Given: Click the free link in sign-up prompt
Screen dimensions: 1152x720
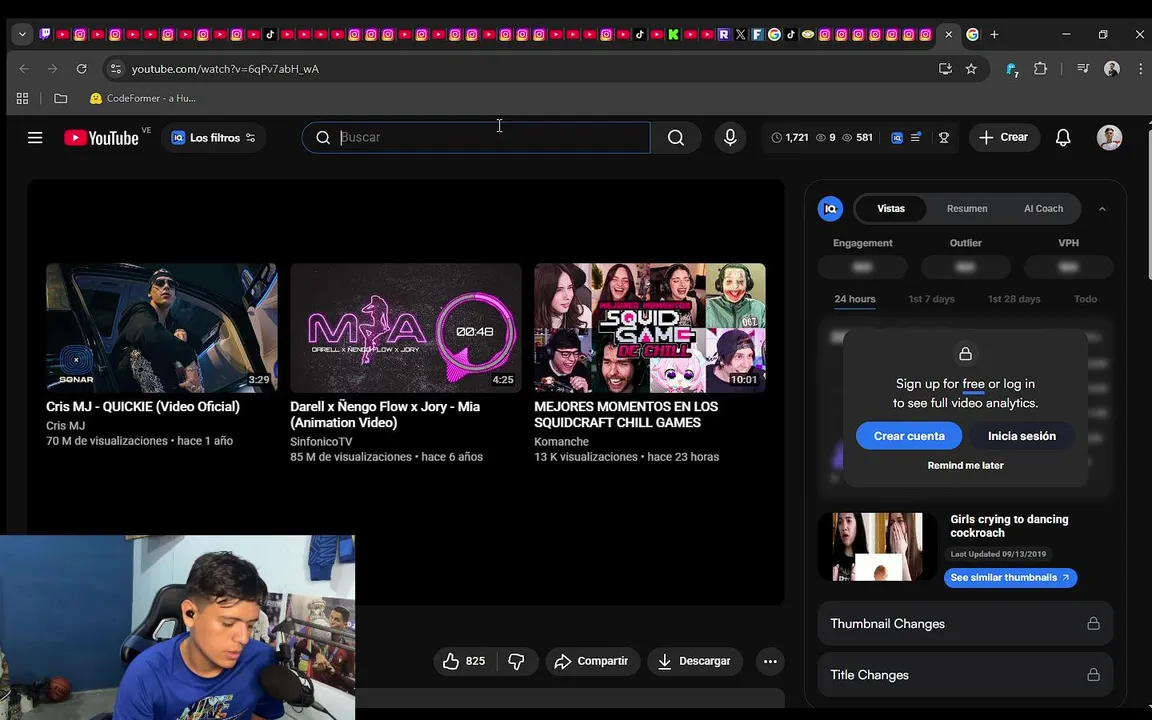Looking at the screenshot, I should [973, 384].
